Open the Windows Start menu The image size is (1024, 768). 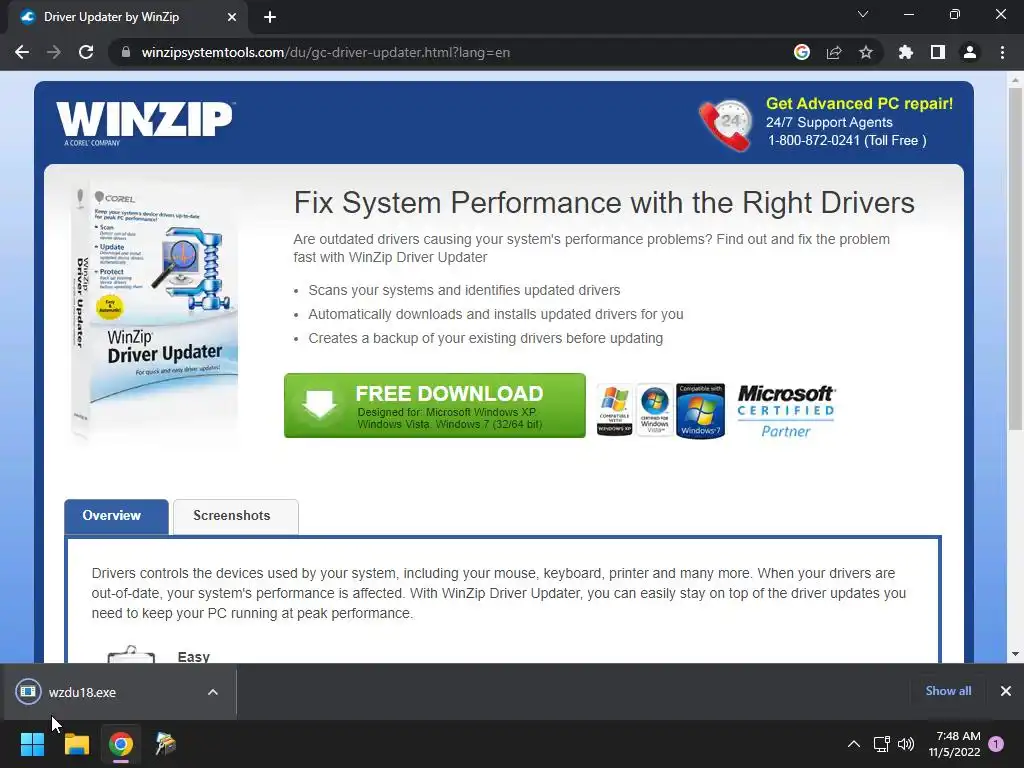(32, 744)
